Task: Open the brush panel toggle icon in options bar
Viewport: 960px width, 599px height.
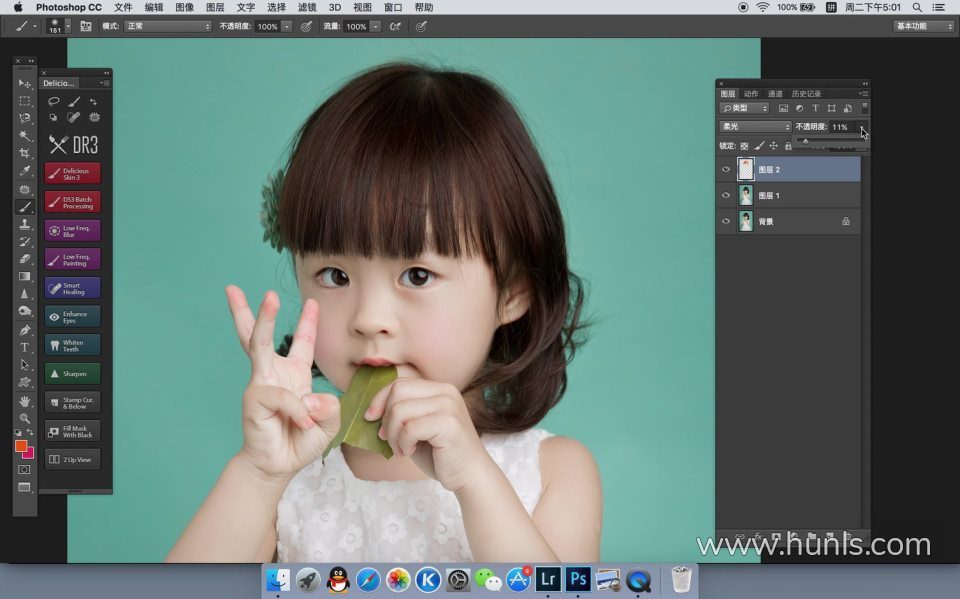Action: tap(86, 26)
